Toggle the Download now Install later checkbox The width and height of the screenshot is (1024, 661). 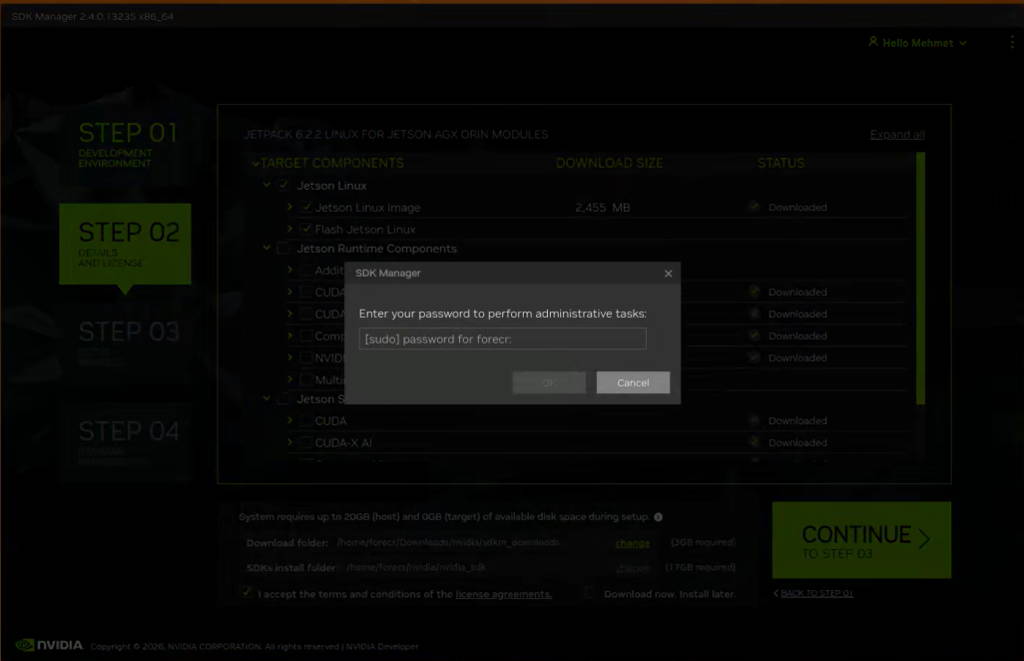click(588, 593)
